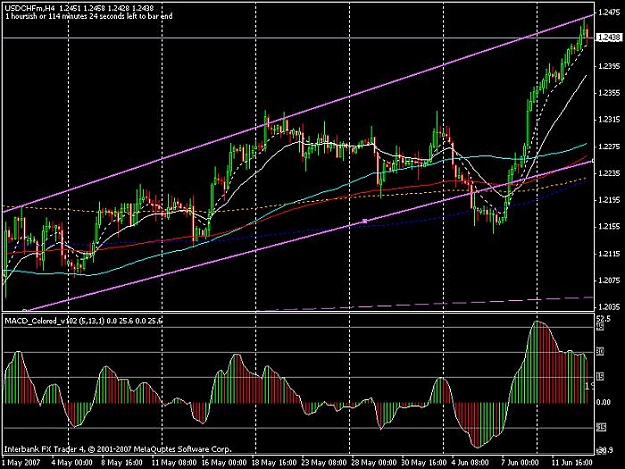This screenshot has width=625, height=469.
Task: Select the small pink anchor marker on lower channel line
Action: point(364,221)
